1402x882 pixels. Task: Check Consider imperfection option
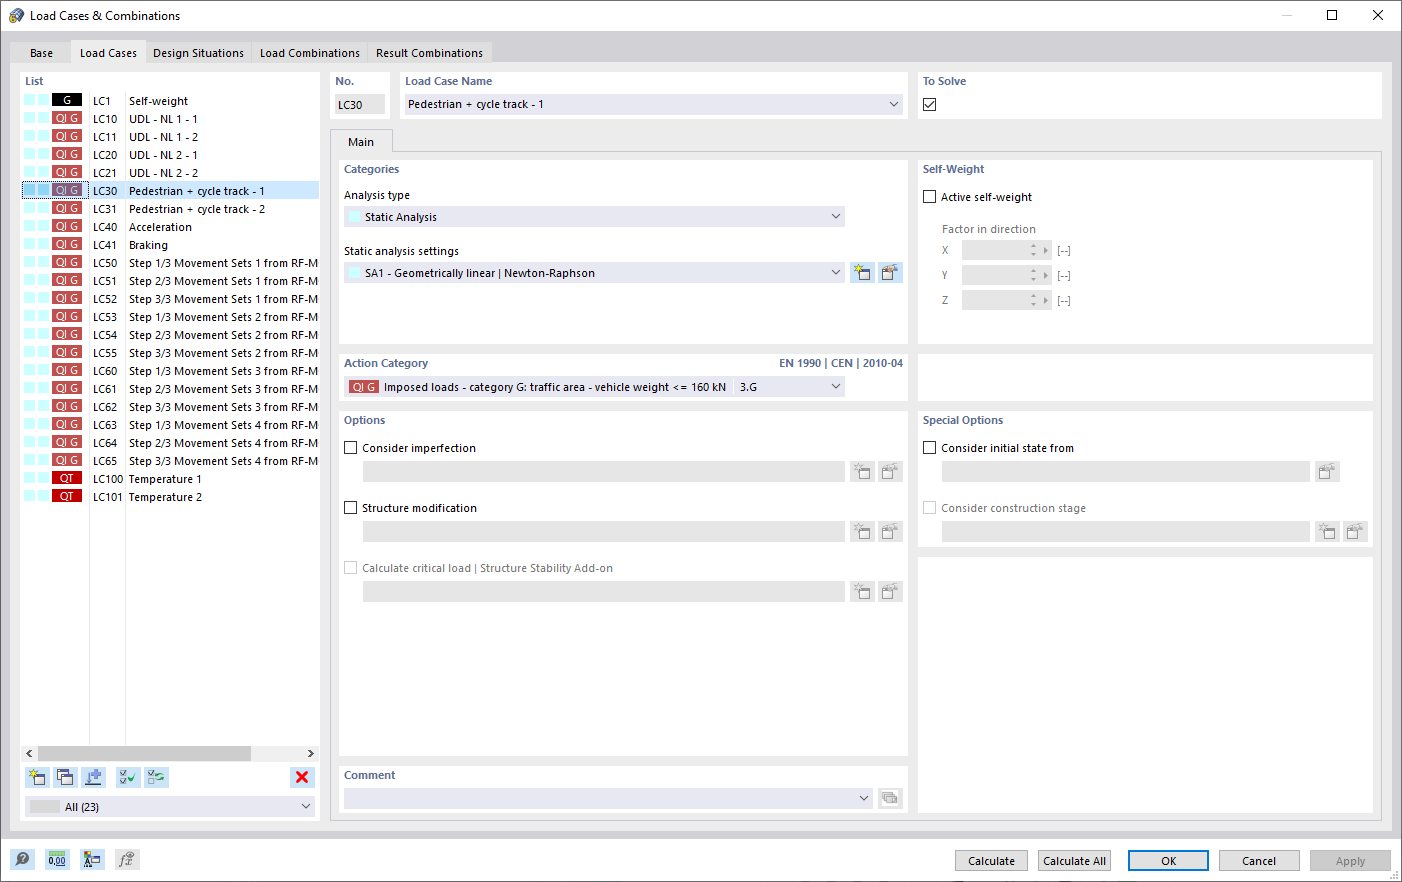[350, 447]
